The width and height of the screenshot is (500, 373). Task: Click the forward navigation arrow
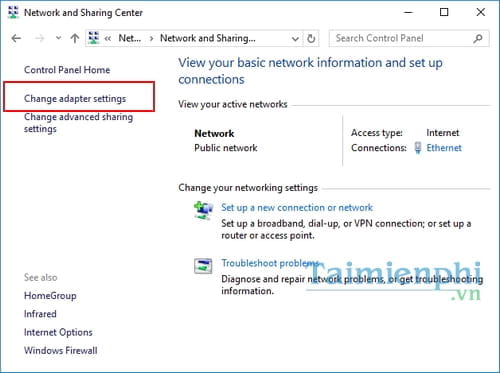tap(40, 38)
